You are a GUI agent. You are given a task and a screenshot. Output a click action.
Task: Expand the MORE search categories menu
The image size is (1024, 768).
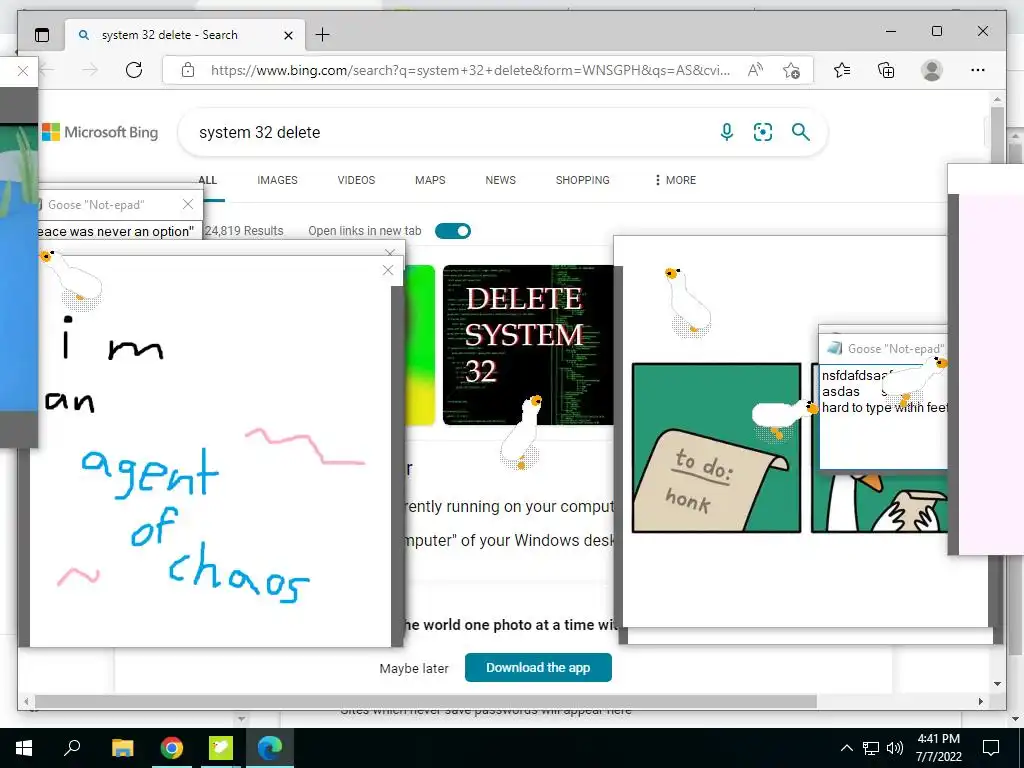coord(675,180)
